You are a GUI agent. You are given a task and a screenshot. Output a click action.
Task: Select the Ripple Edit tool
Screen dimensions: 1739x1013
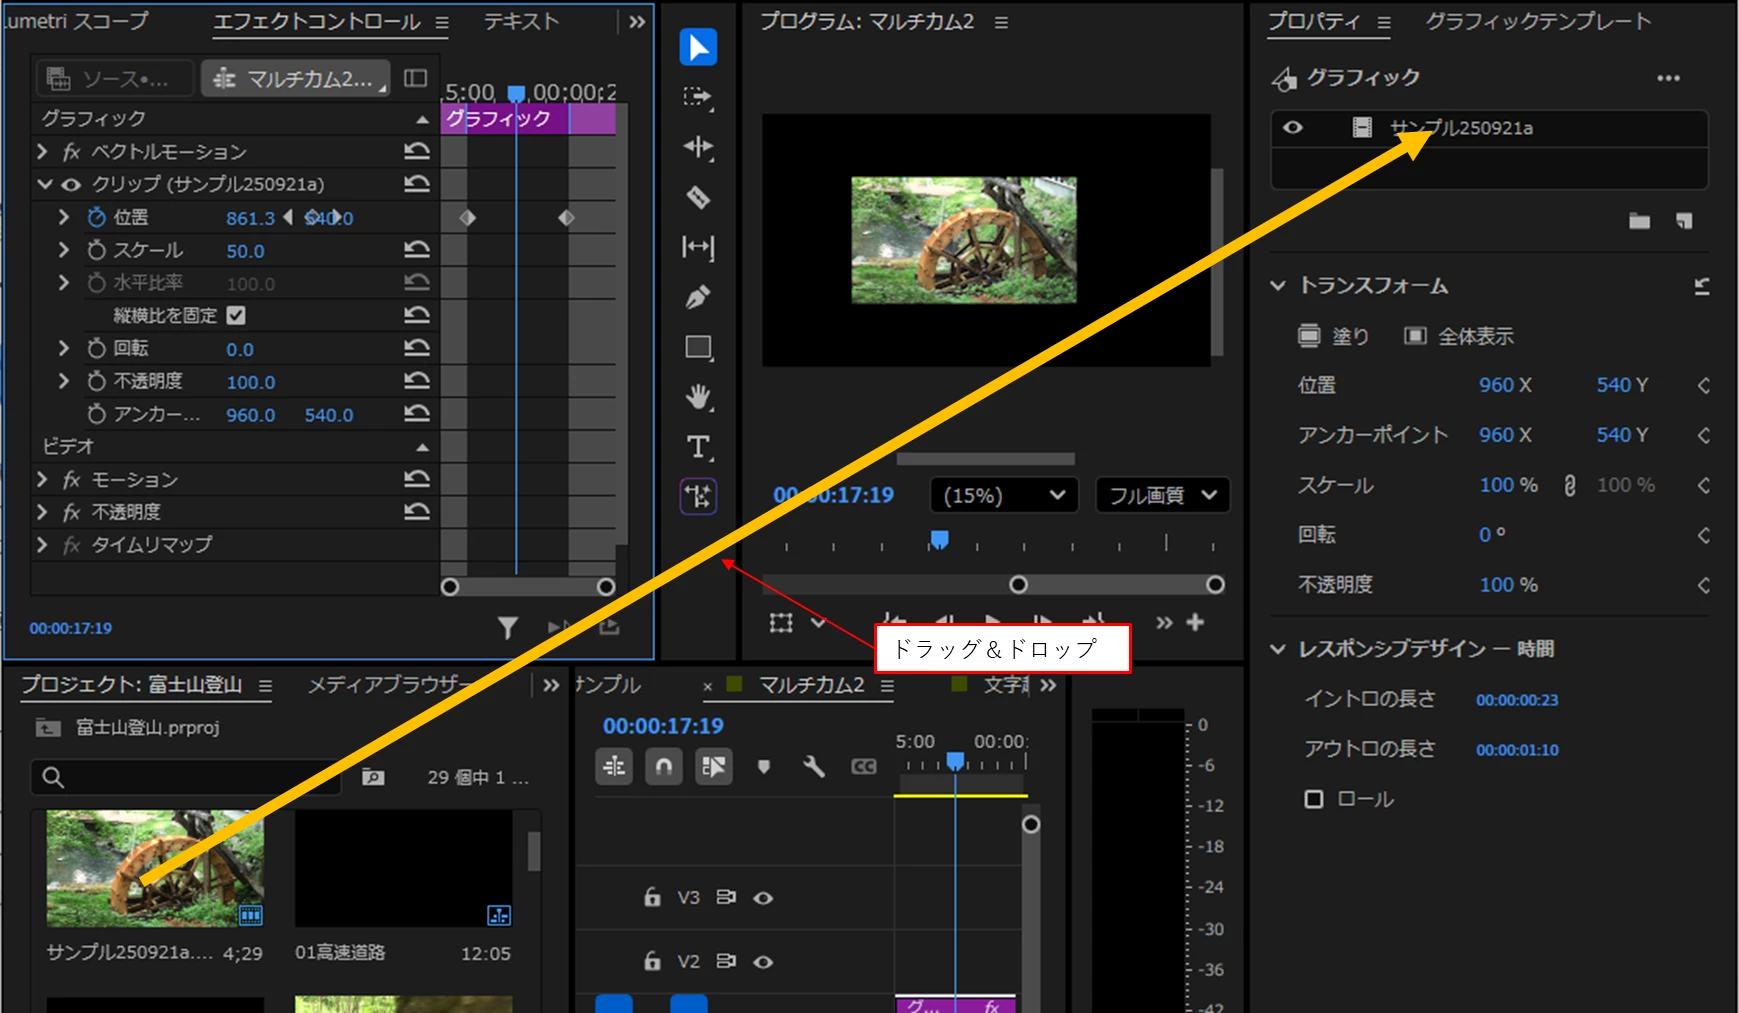click(x=698, y=147)
